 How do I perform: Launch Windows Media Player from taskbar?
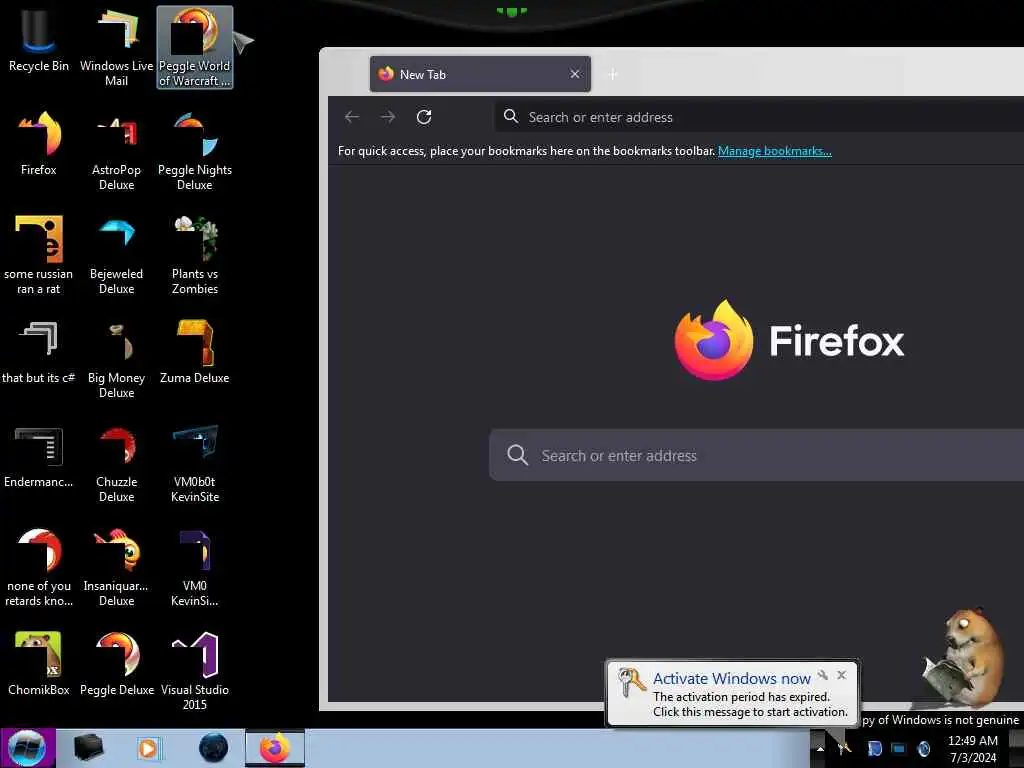(148, 748)
